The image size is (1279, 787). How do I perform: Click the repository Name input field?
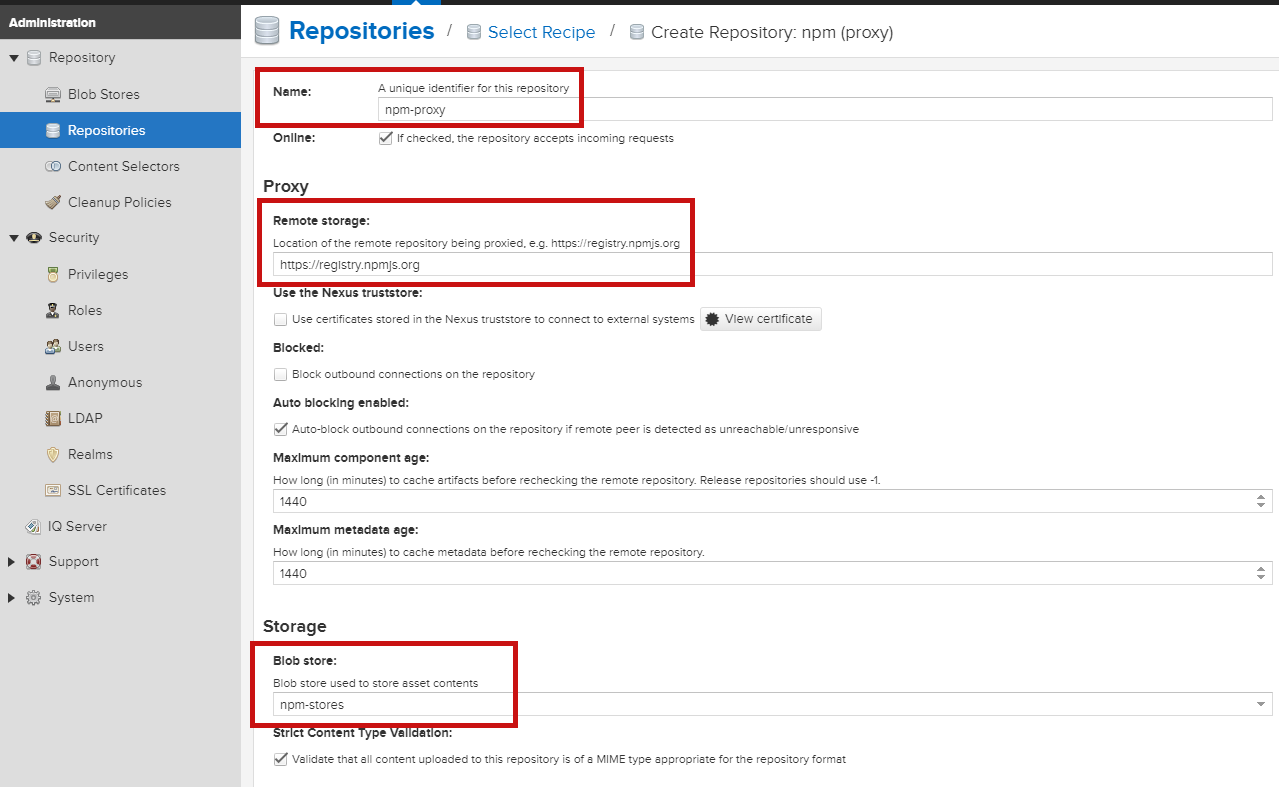tap(825, 109)
